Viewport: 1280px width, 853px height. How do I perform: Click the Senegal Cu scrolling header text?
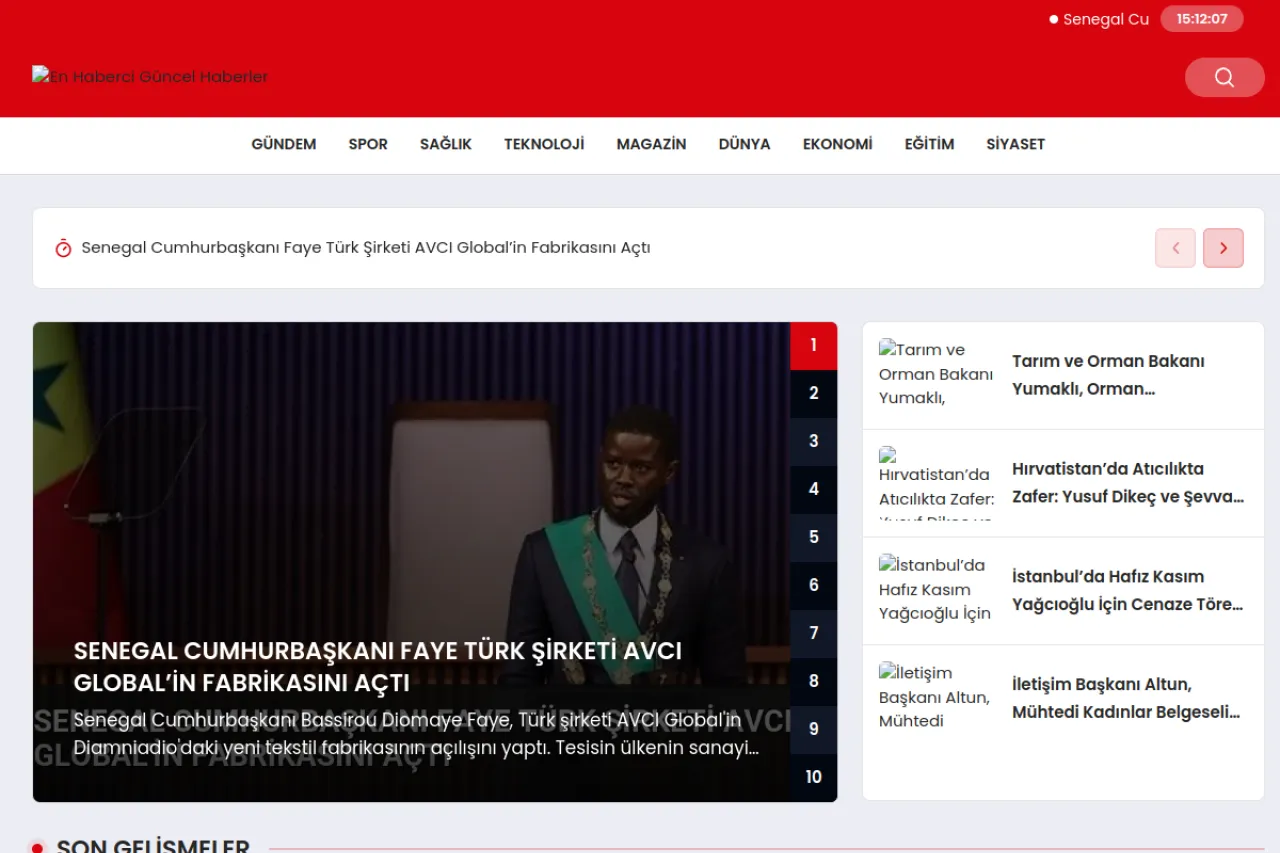coord(1106,19)
